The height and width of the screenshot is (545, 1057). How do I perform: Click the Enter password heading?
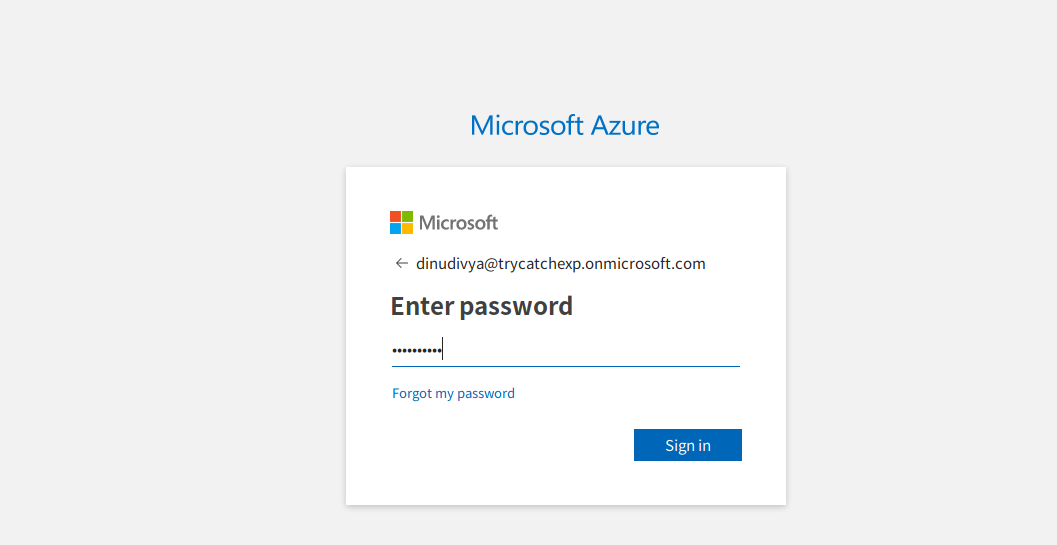tap(481, 306)
